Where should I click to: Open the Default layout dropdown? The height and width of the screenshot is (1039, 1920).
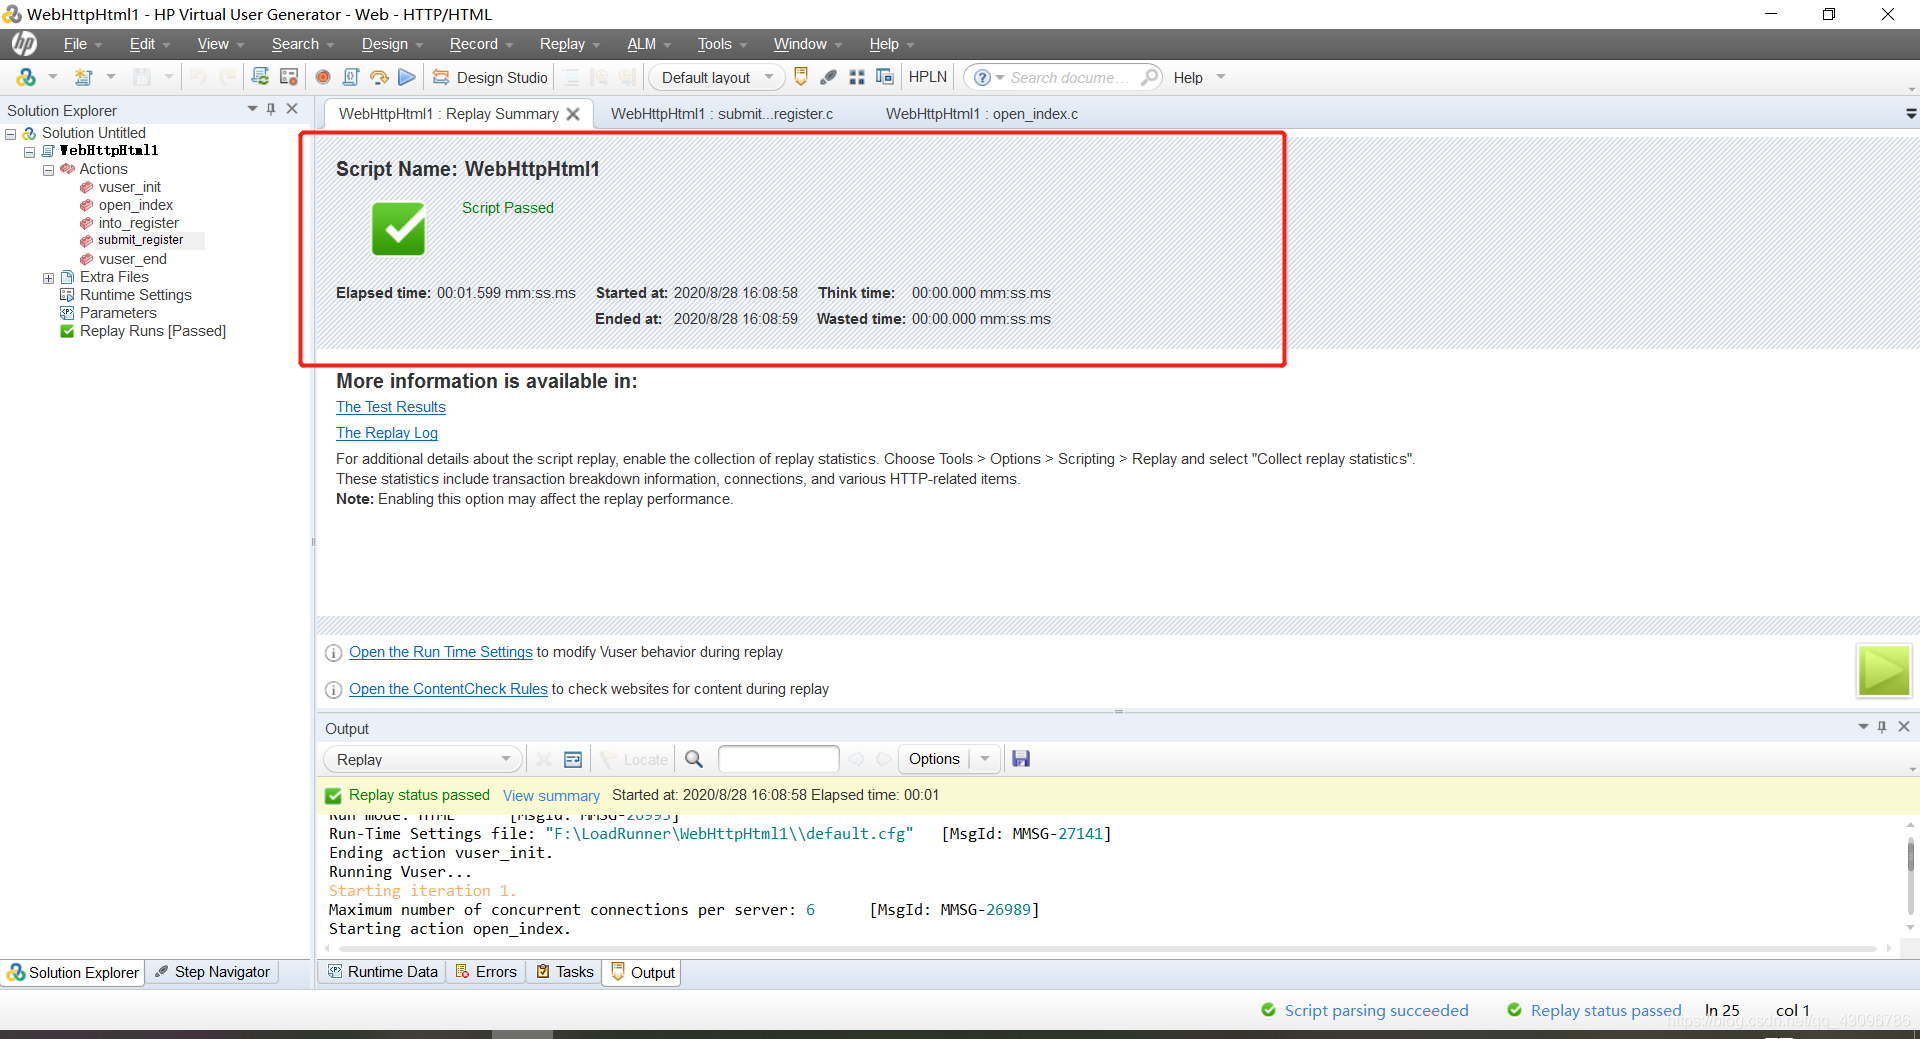coord(718,77)
